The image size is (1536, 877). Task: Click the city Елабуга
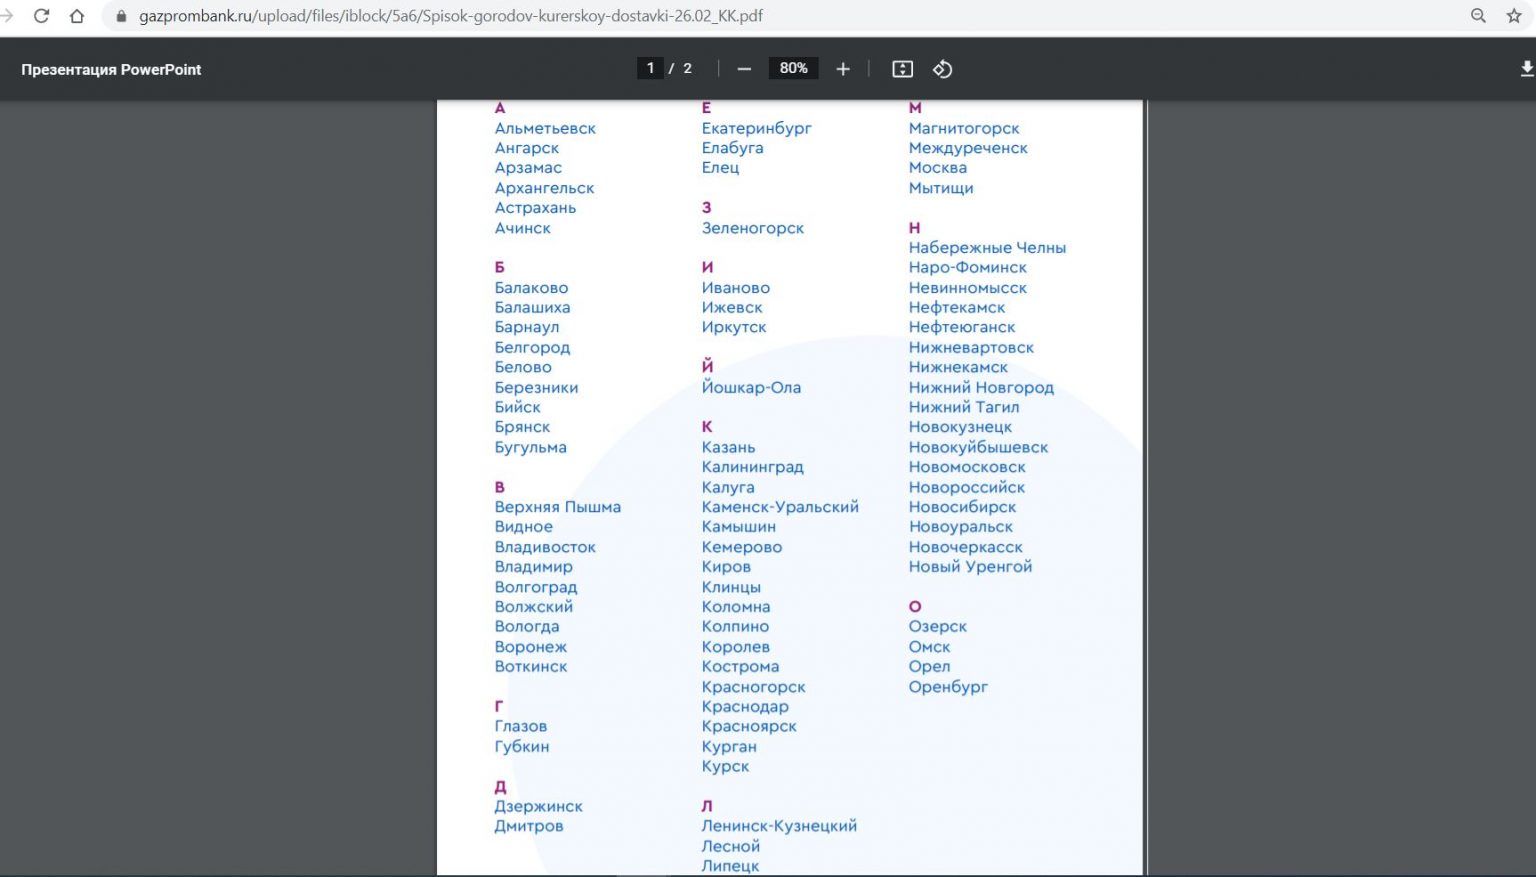[x=732, y=148]
